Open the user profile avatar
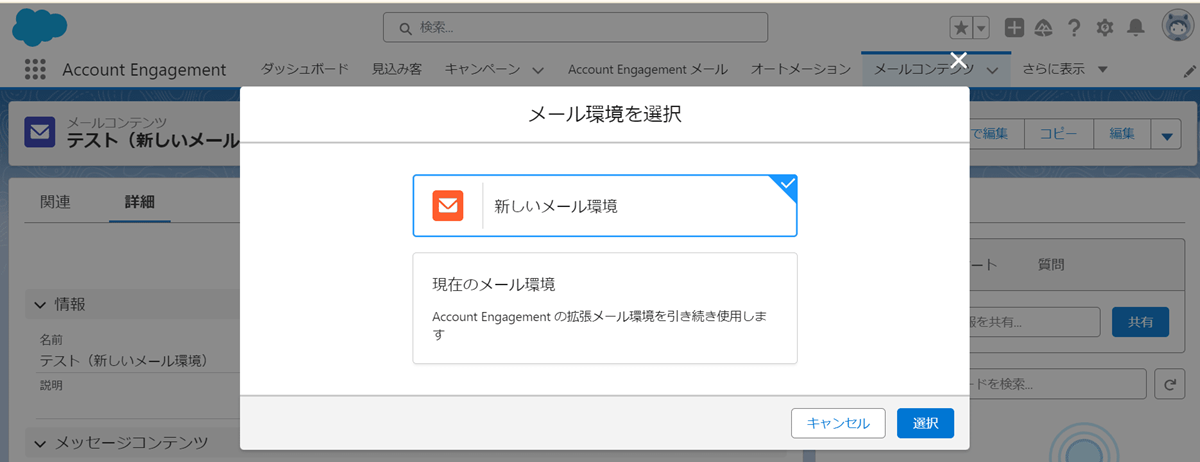The width and height of the screenshot is (1200, 462). point(1176,28)
